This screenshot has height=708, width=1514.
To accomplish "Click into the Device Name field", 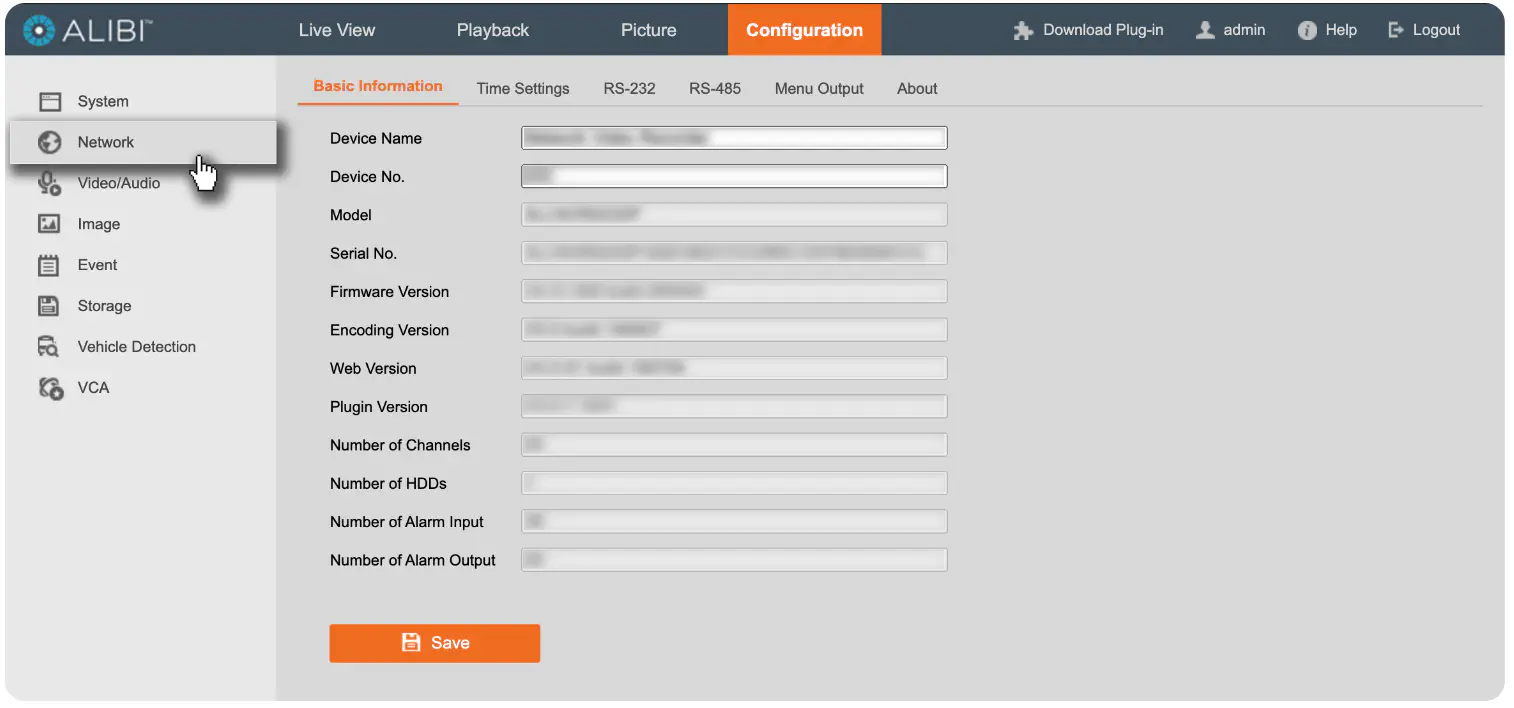I will (x=734, y=138).
